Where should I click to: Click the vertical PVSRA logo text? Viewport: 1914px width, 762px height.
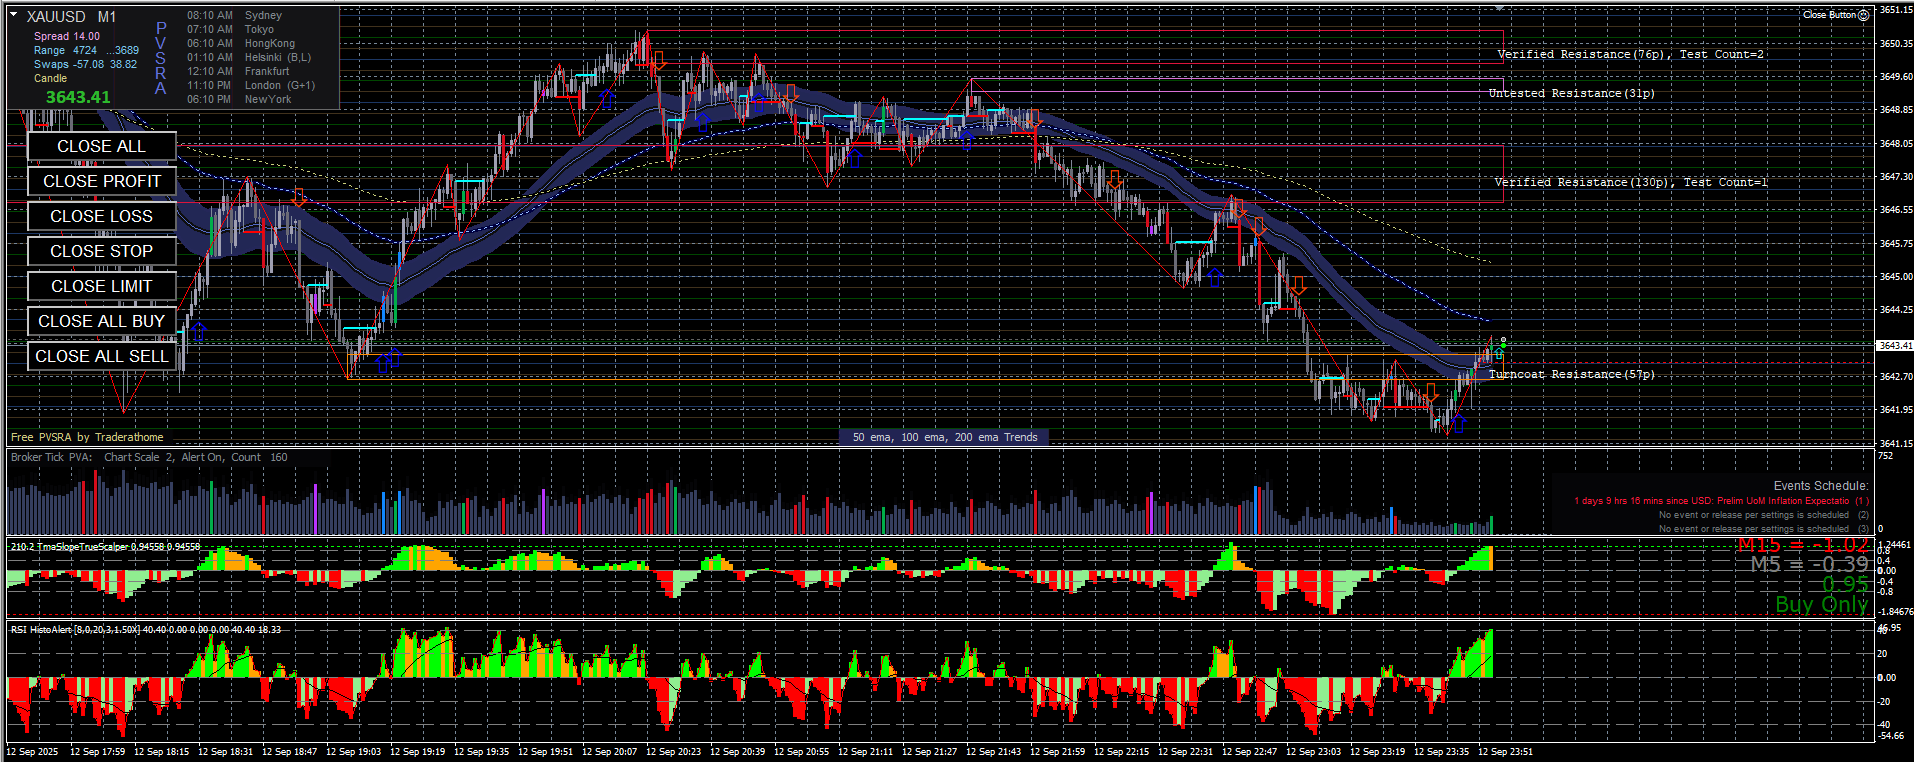point(161,59)
